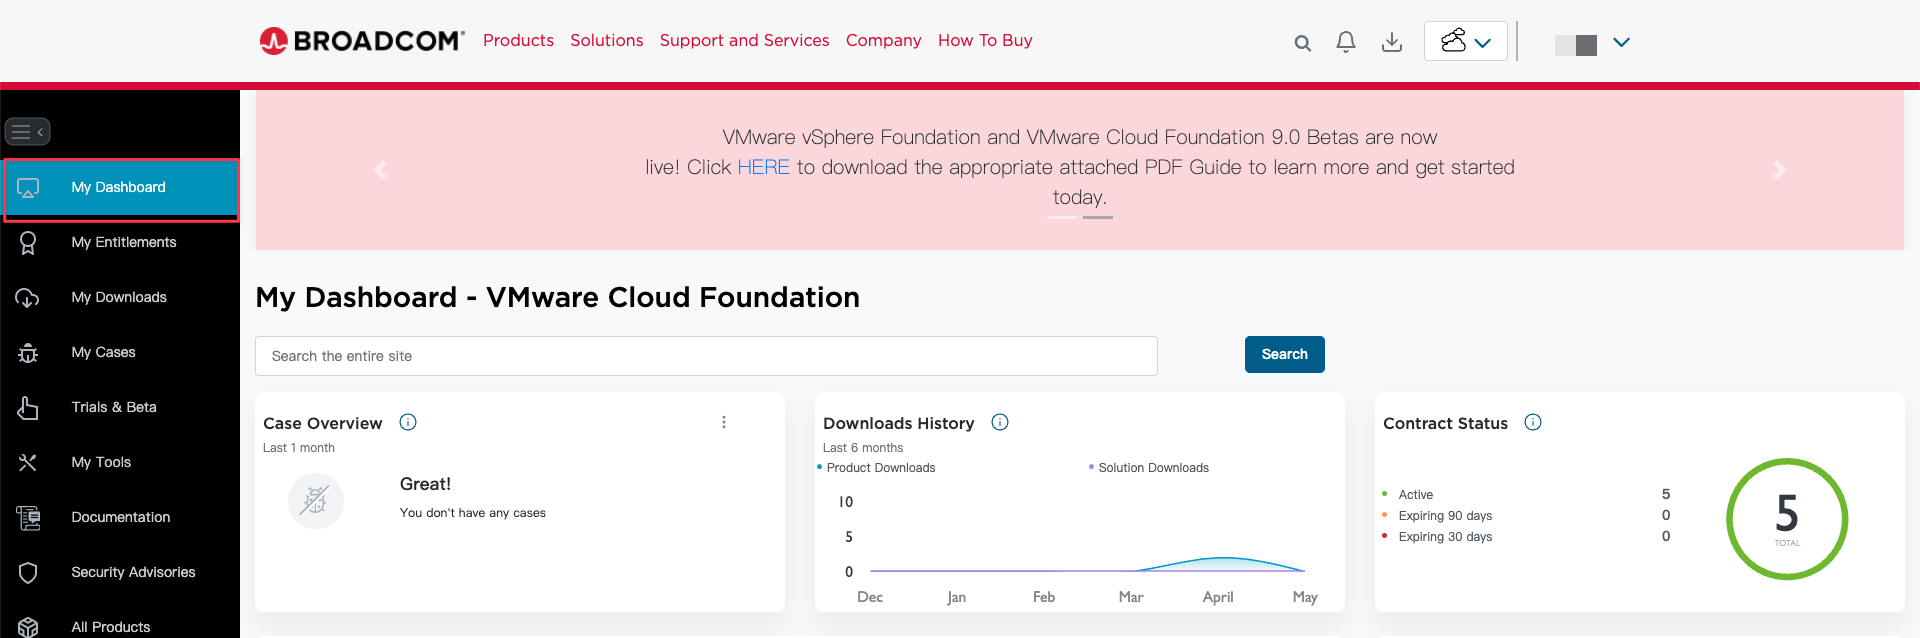Open the How To Buy menu

[985, 41]
